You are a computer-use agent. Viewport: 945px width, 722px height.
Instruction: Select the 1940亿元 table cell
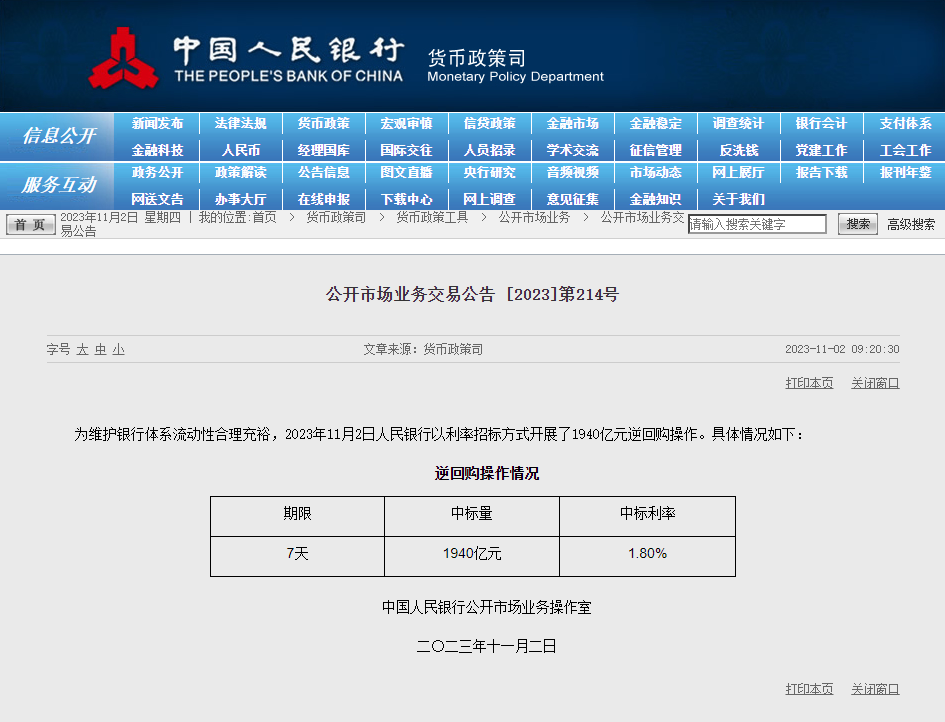click(472, 556)
